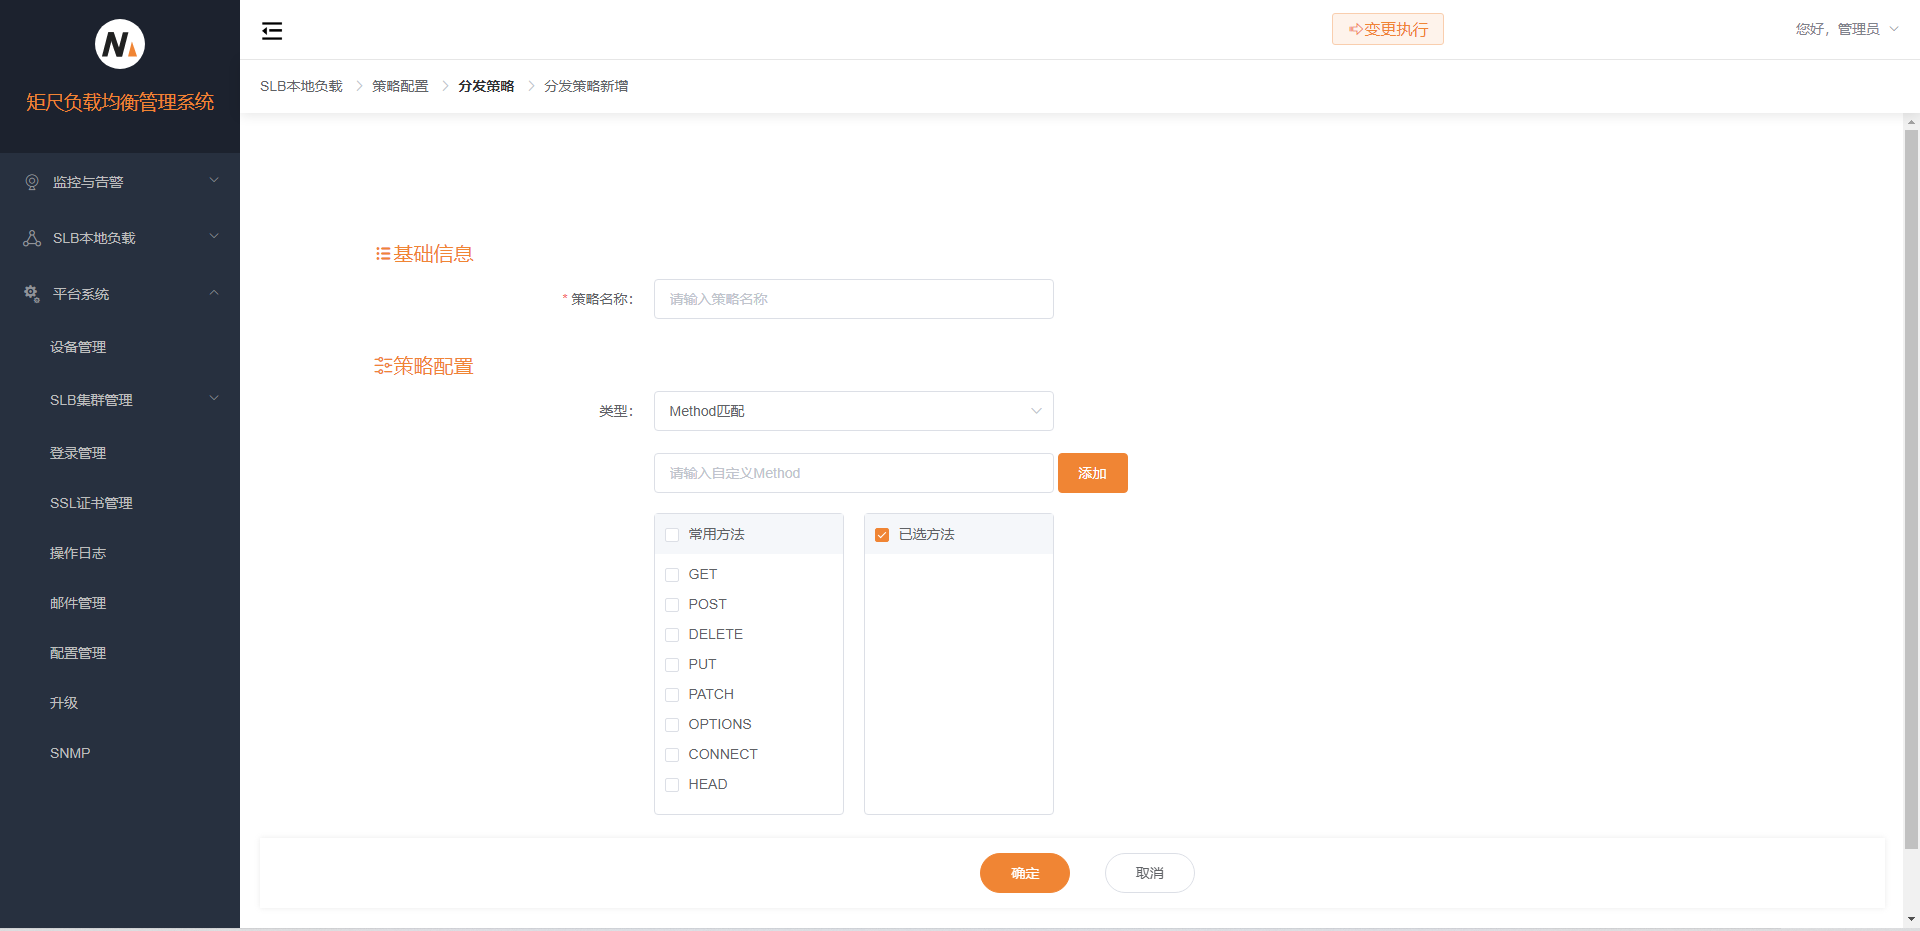This screenshot has width=1920, height=931.
Task: Click the SLB local load network icon
Action: 32,238
